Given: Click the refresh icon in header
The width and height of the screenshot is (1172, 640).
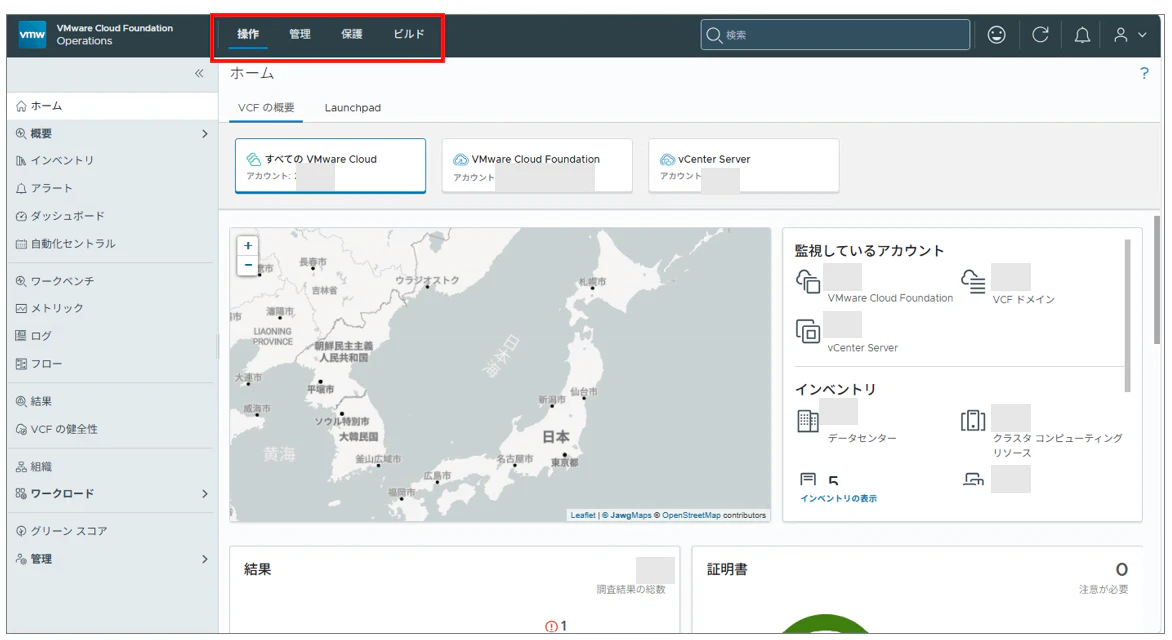Looking at the screenshot, I should [1040, 34].
